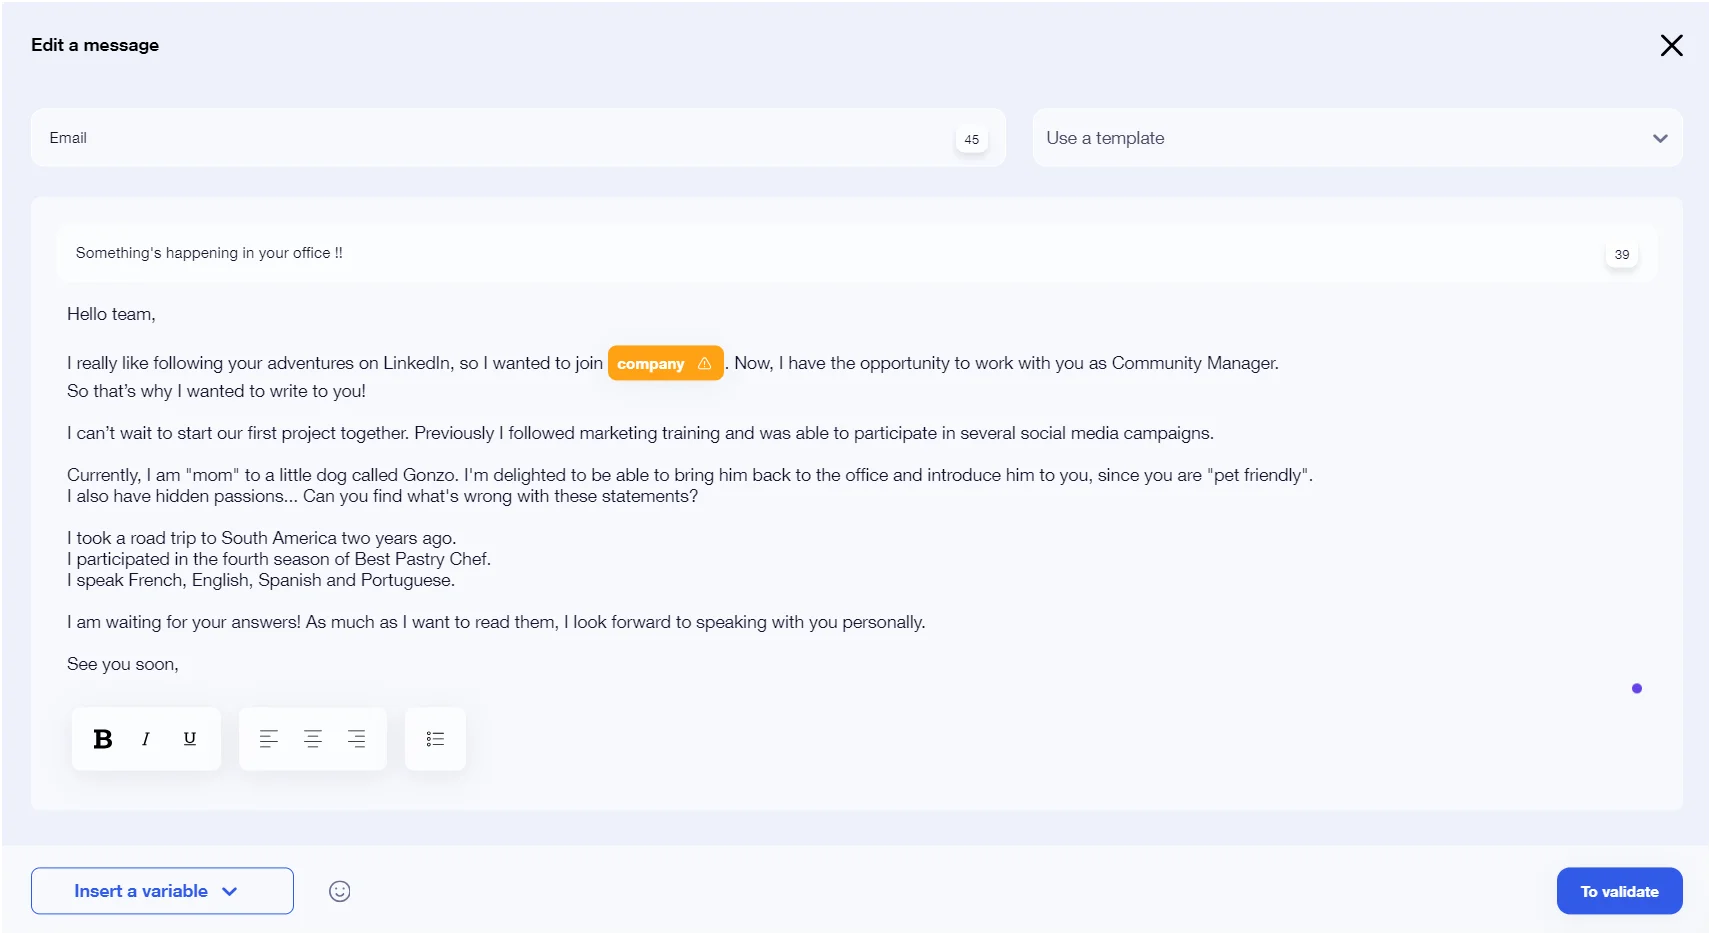Click into the Email name field
This screenshot has width=1711, height=935.
coord(518,138)
